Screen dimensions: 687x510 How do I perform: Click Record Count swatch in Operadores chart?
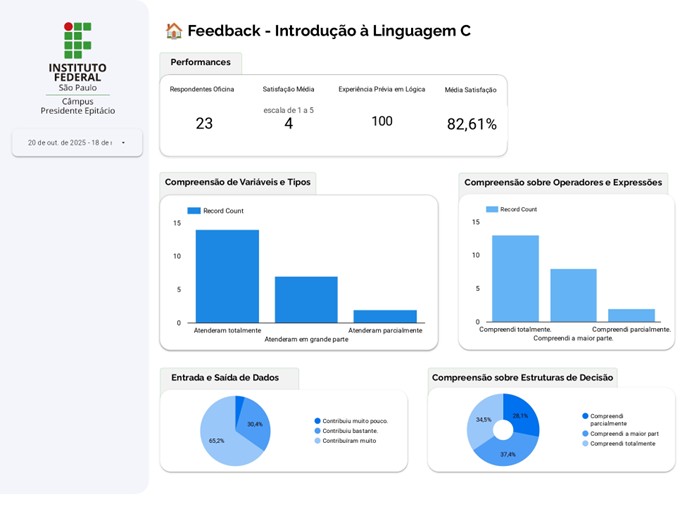tap(491, 210)
